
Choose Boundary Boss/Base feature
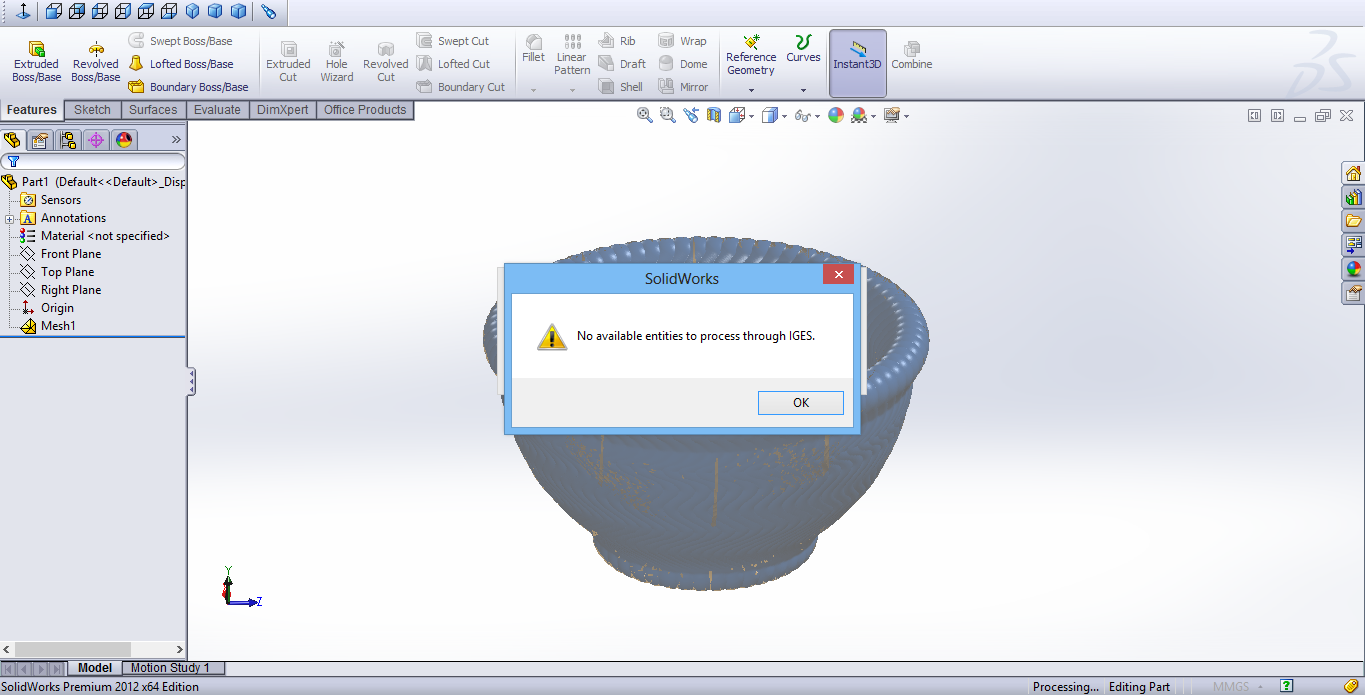pos(189,87)
